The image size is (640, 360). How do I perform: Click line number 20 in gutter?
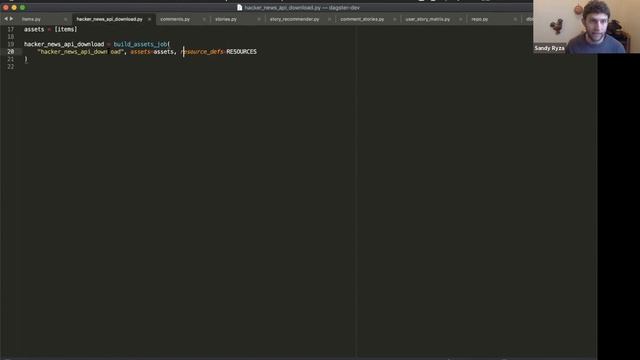11,52
